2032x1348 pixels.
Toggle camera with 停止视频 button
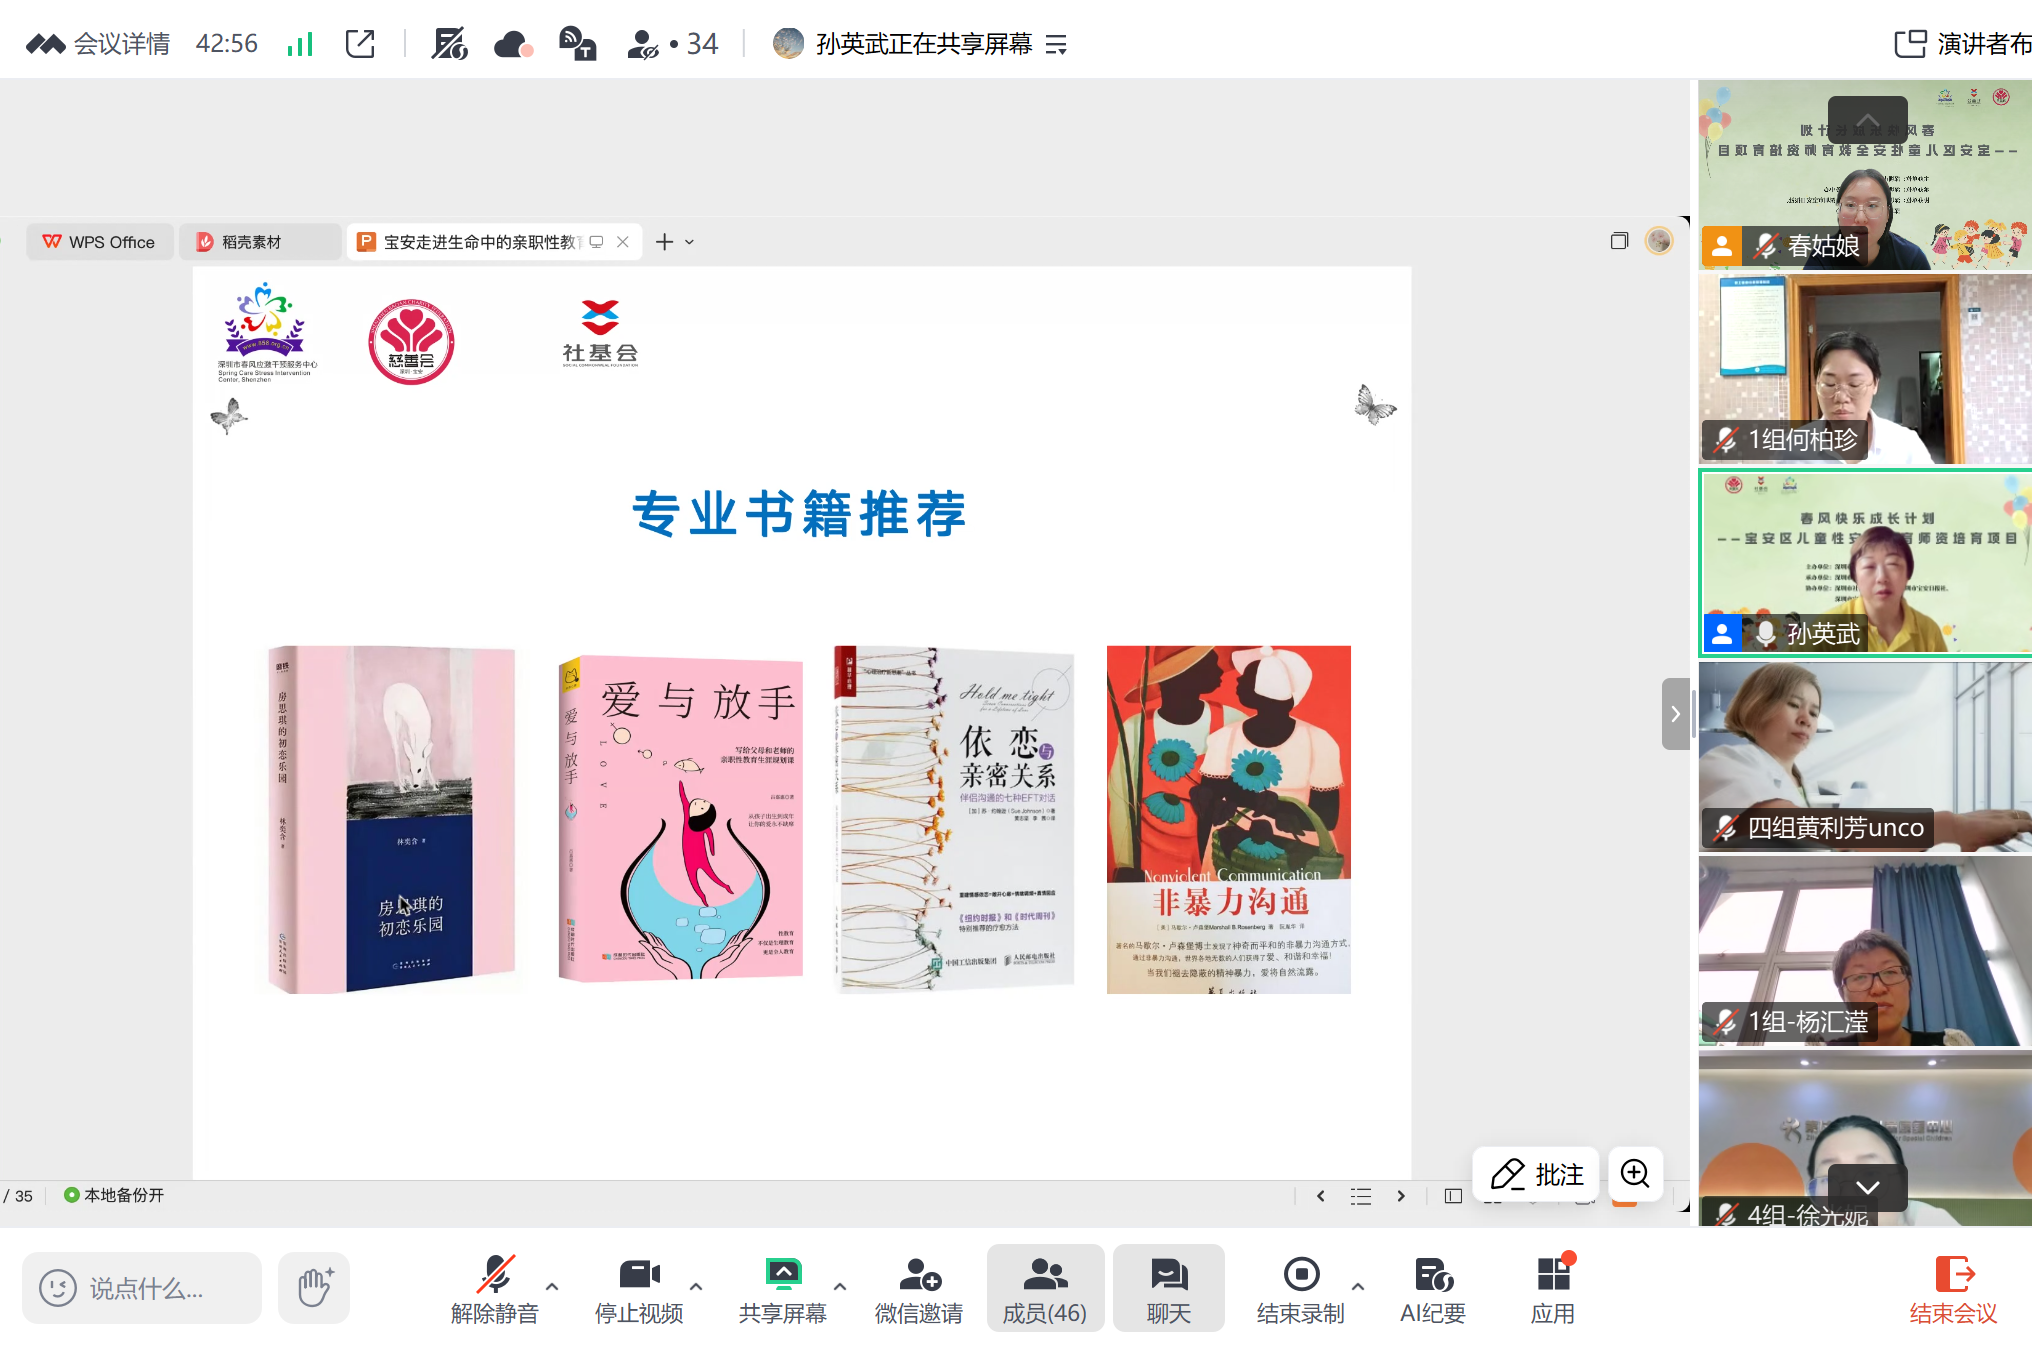639,1275
